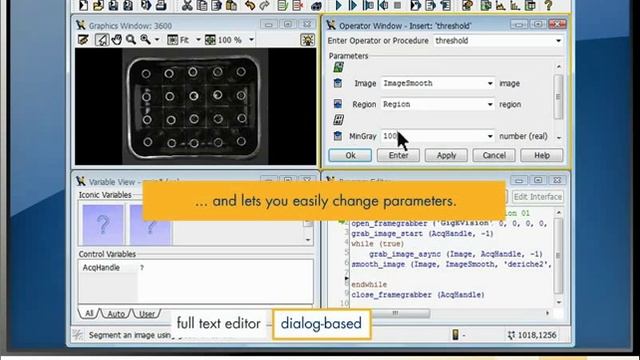Click the green iconic input parameters icon

pyautogui.click(x=338, y=67)
